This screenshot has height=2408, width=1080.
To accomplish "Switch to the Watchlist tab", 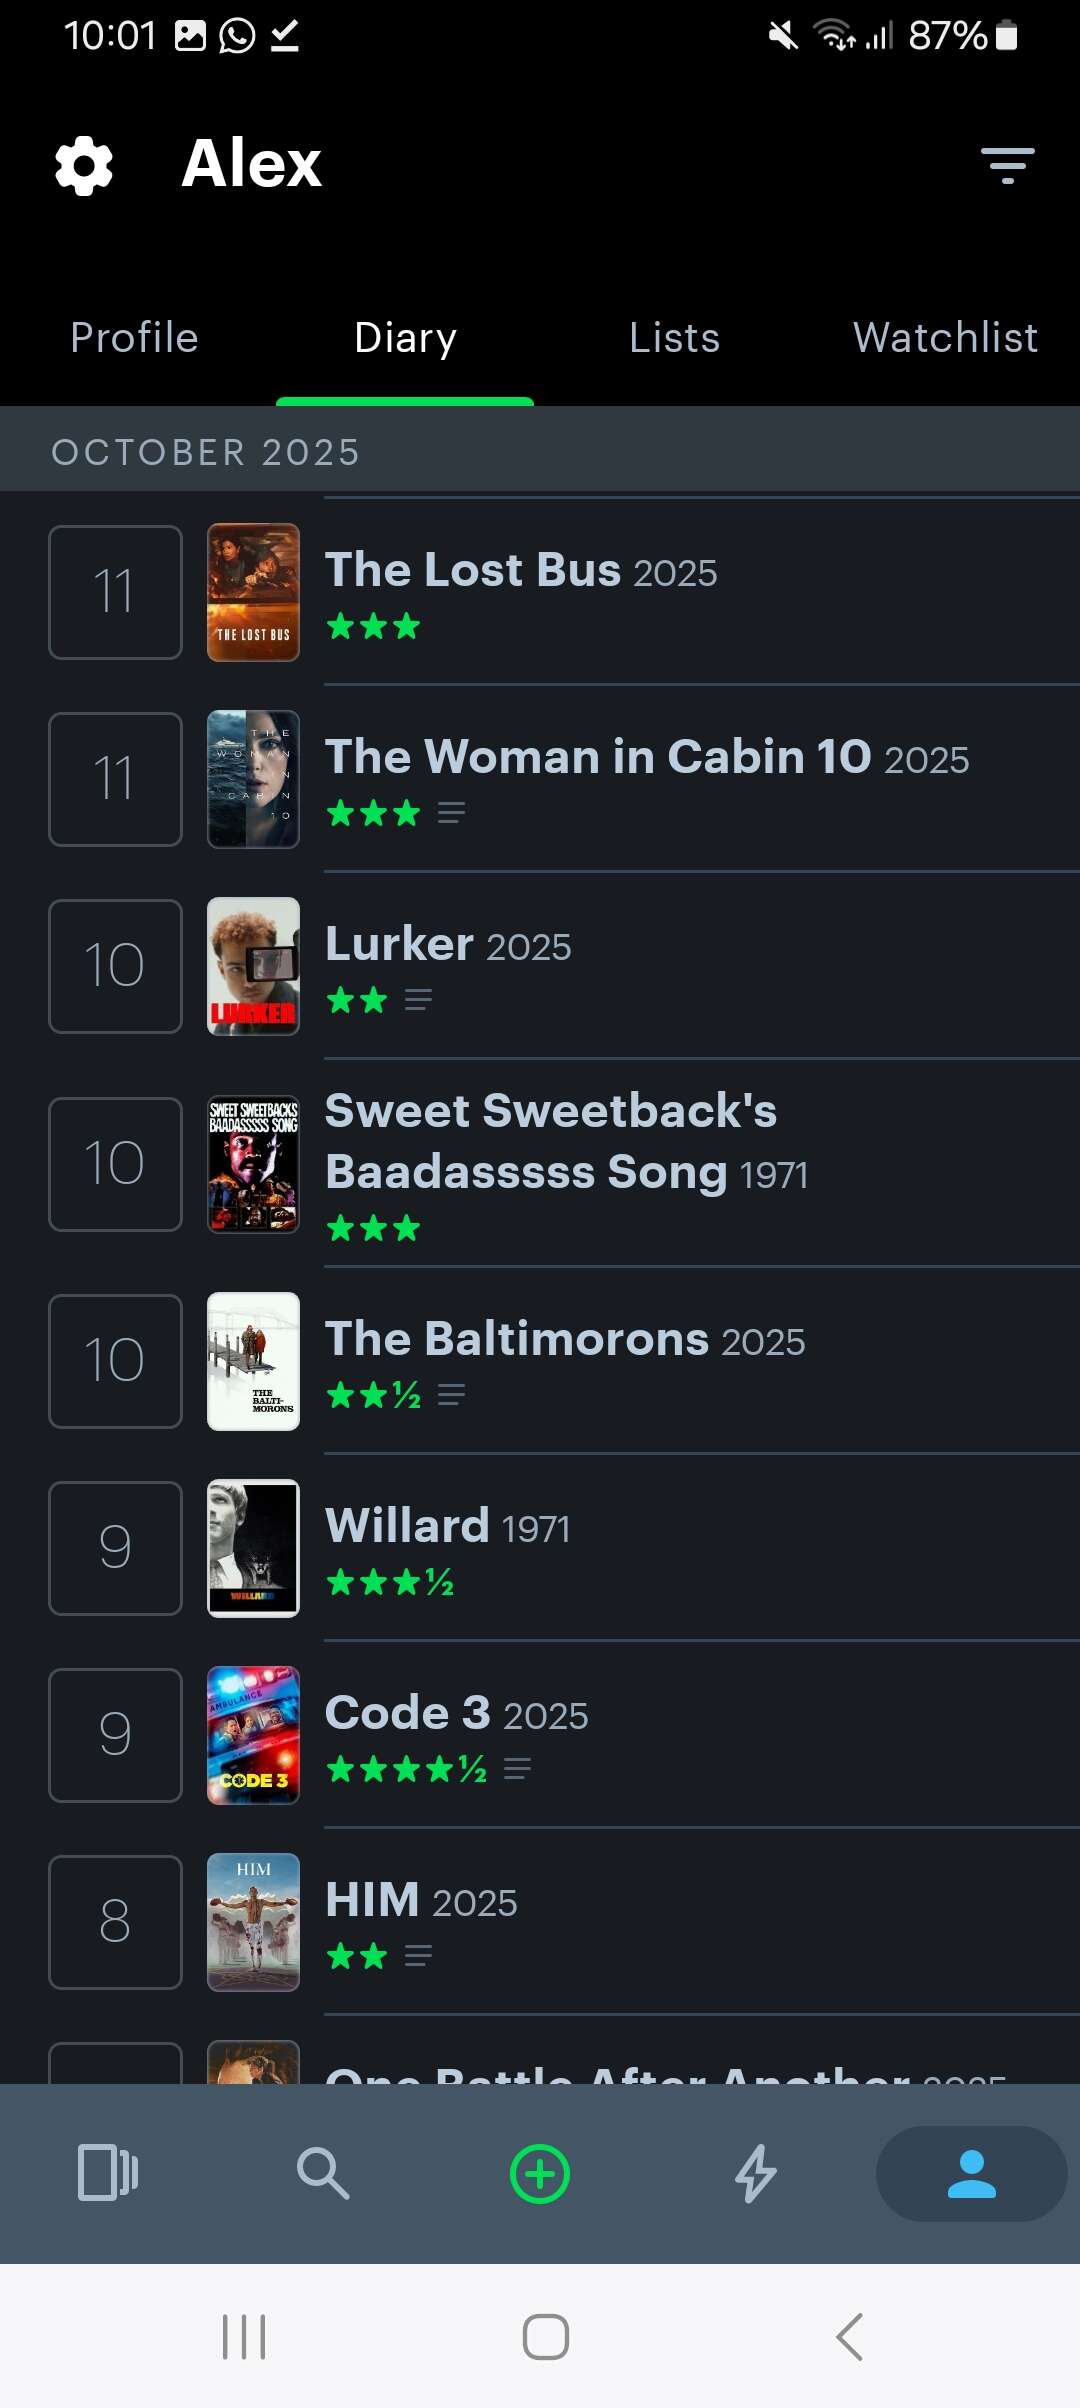I will [x=945, y=338].
